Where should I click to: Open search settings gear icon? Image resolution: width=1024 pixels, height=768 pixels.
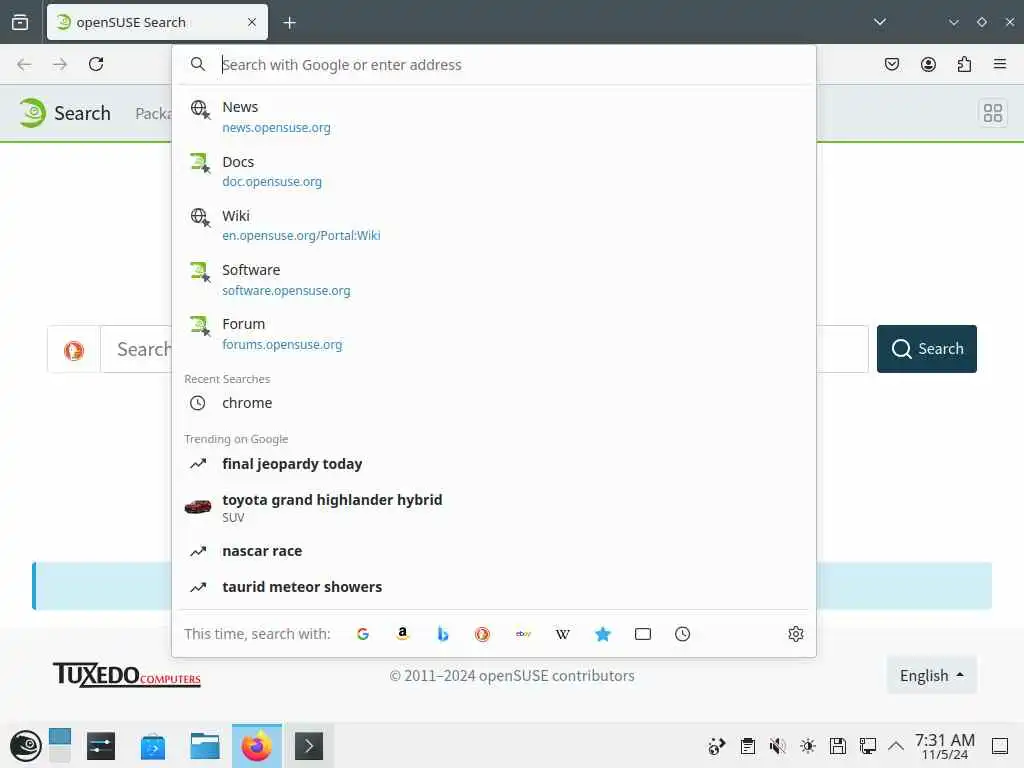coord(795,634)
